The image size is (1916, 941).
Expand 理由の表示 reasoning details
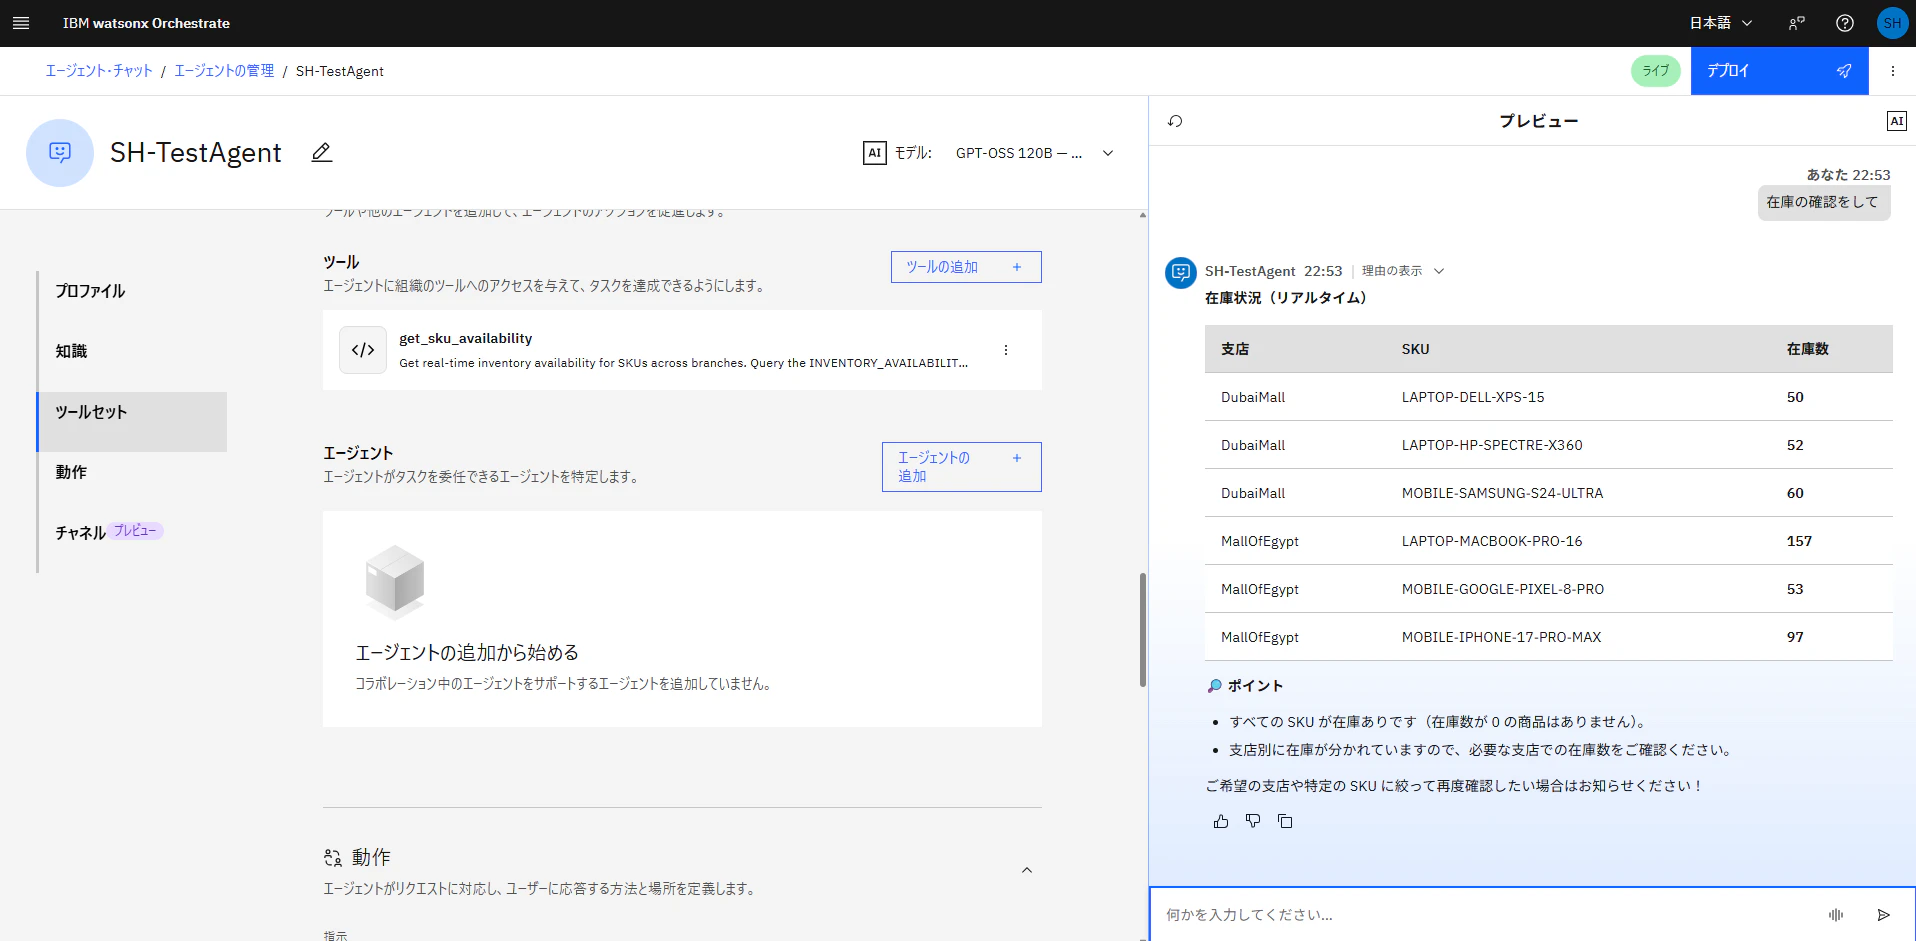(1403, 271)
